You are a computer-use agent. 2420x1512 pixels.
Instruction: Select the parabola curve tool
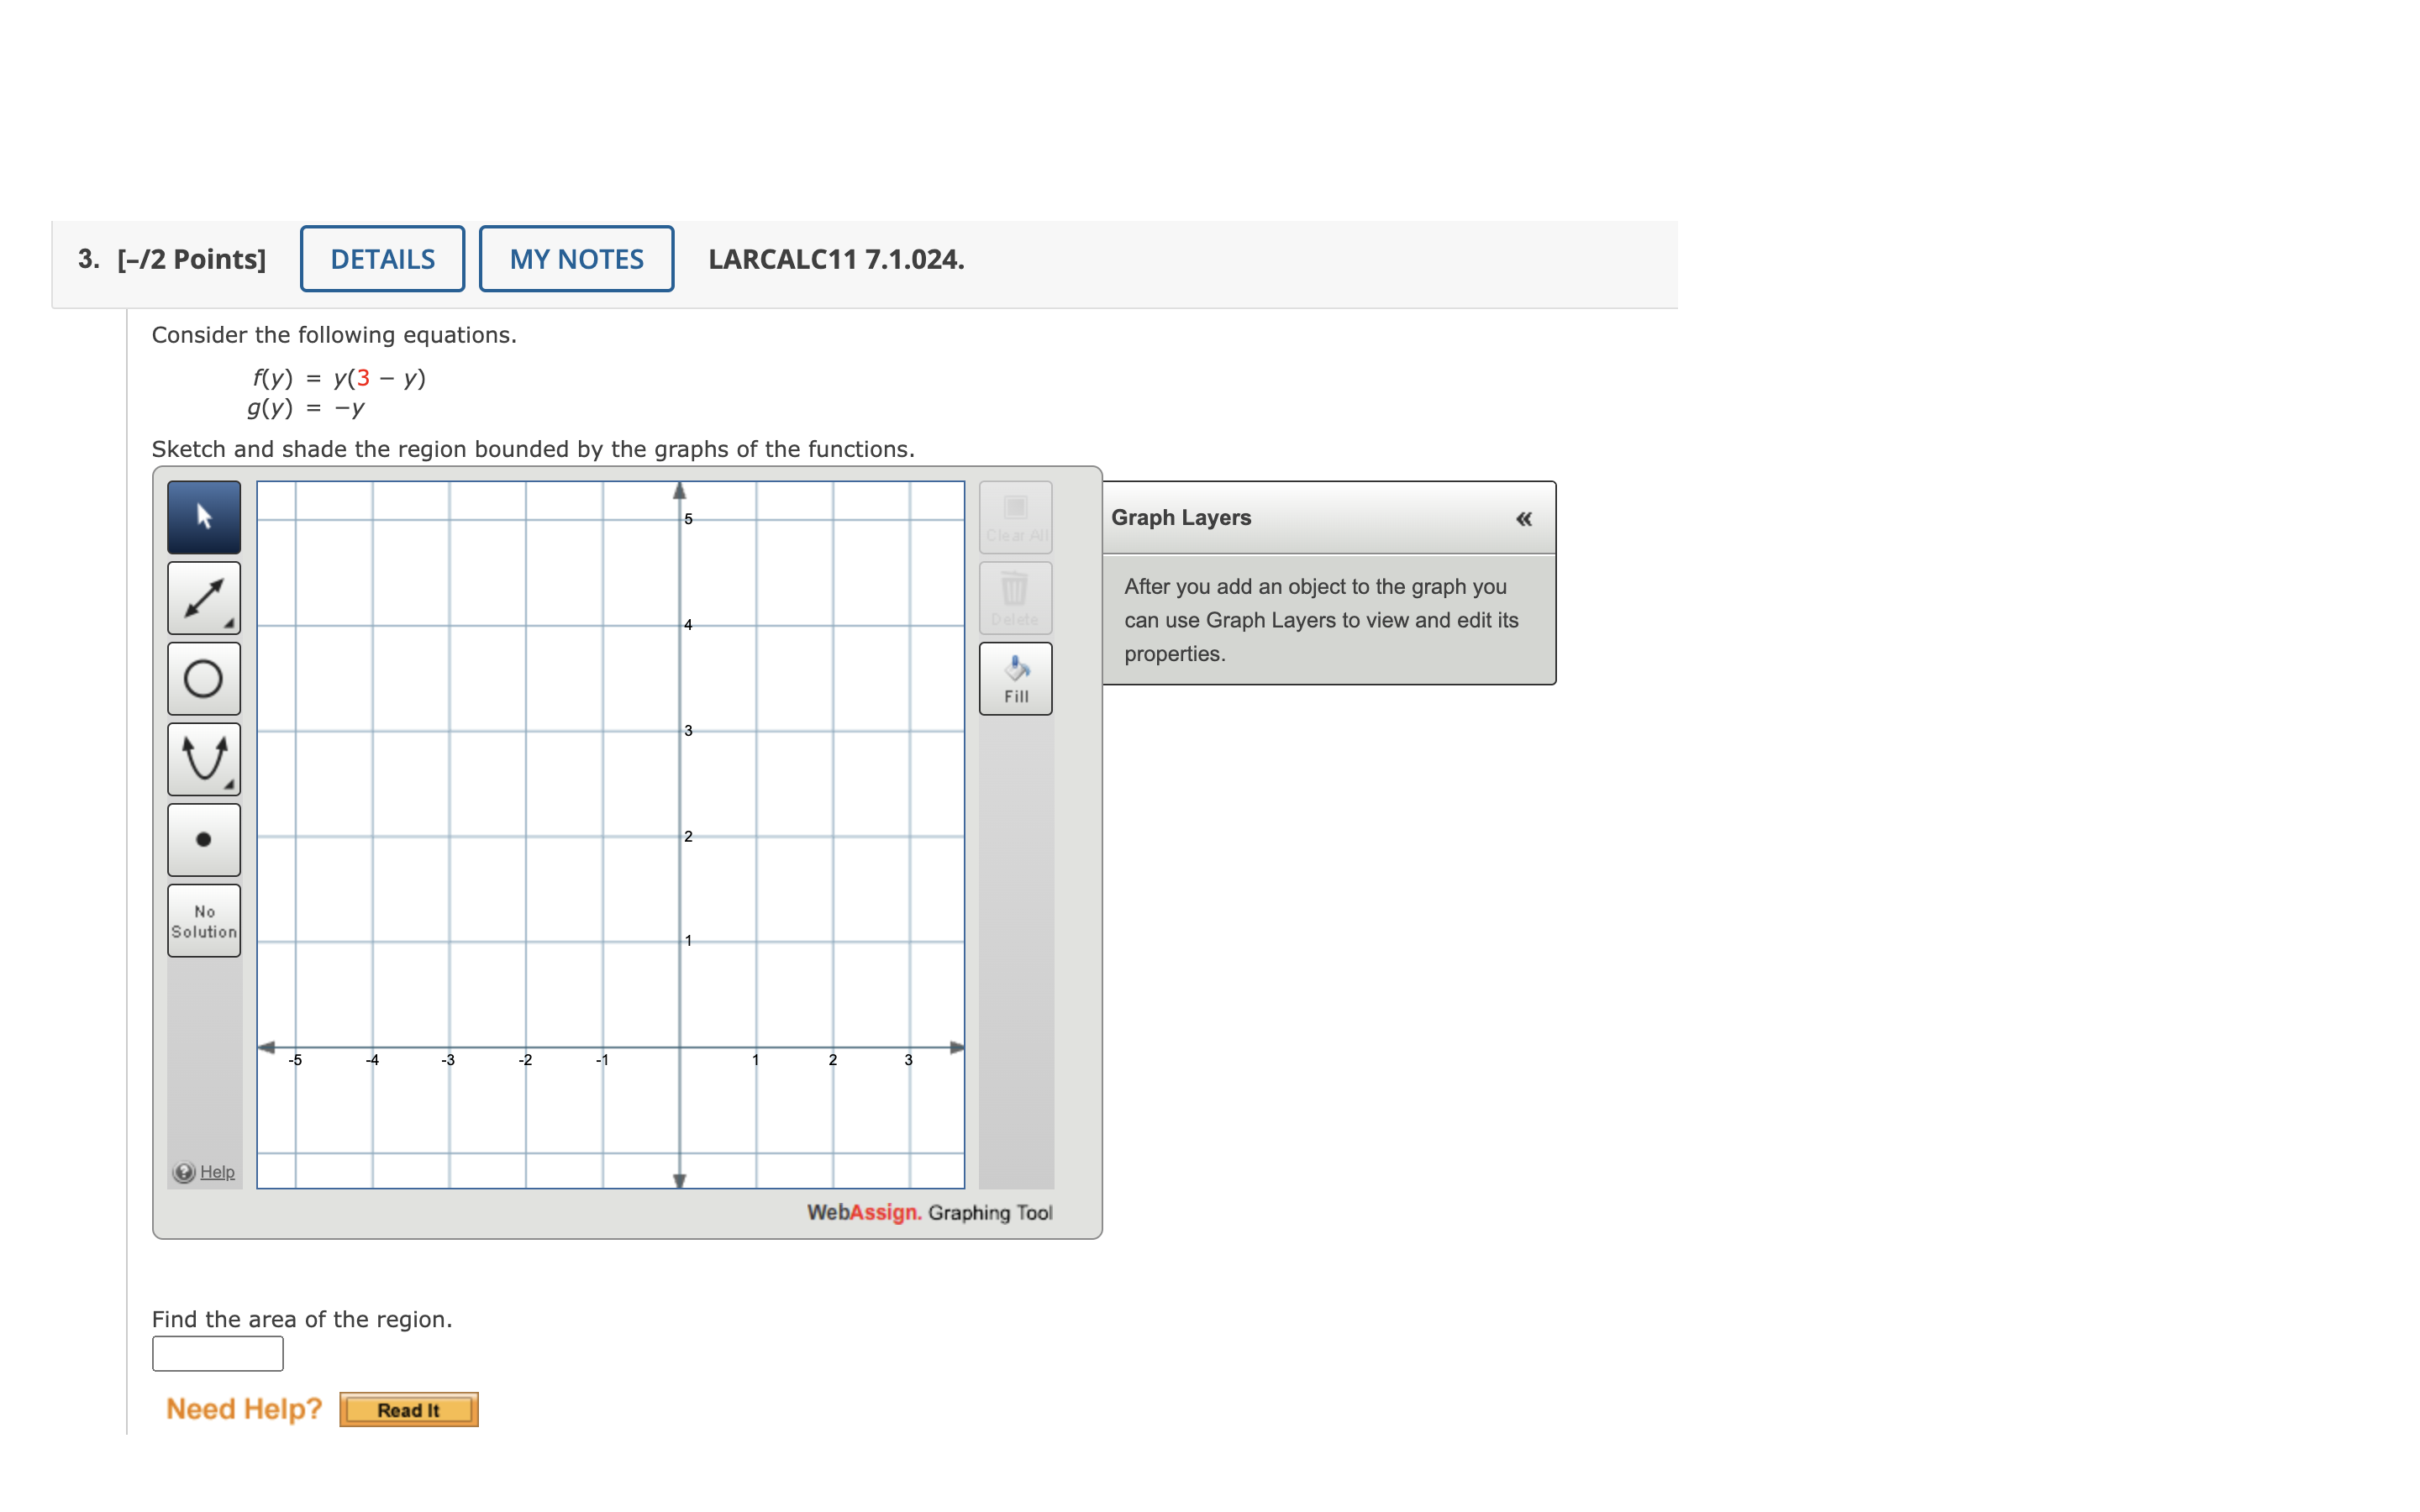coord(203,759)
